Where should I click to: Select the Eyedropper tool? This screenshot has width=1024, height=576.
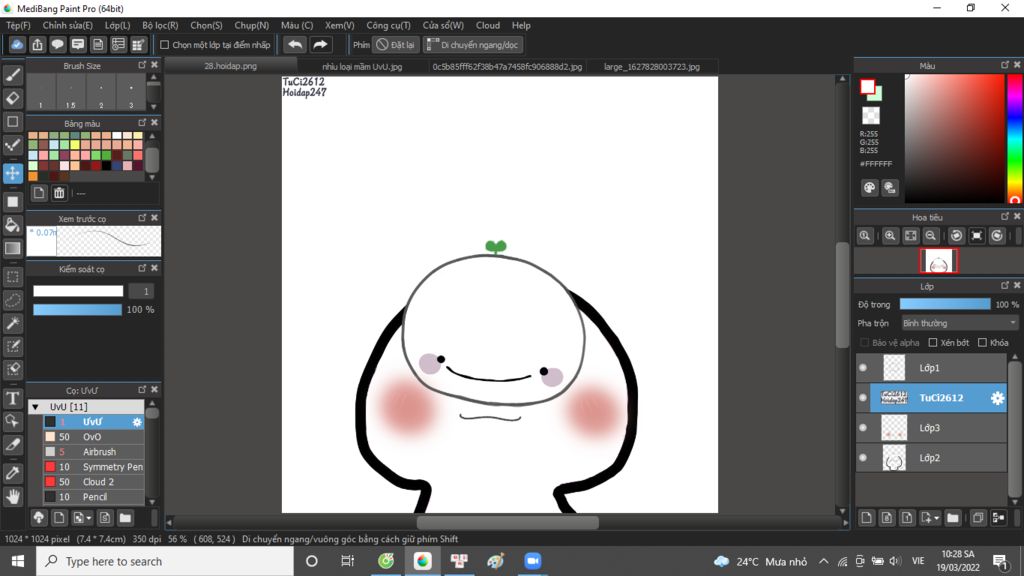point(12,473)
